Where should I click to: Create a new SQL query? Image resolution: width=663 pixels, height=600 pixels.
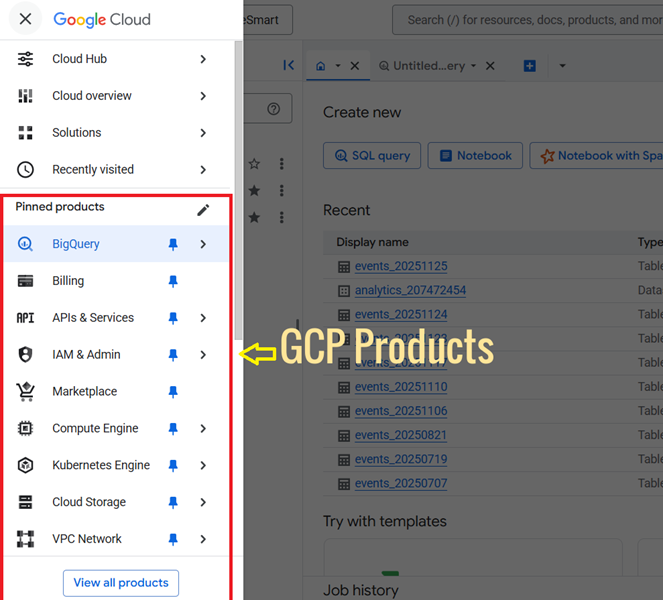[x=372, y=156]
